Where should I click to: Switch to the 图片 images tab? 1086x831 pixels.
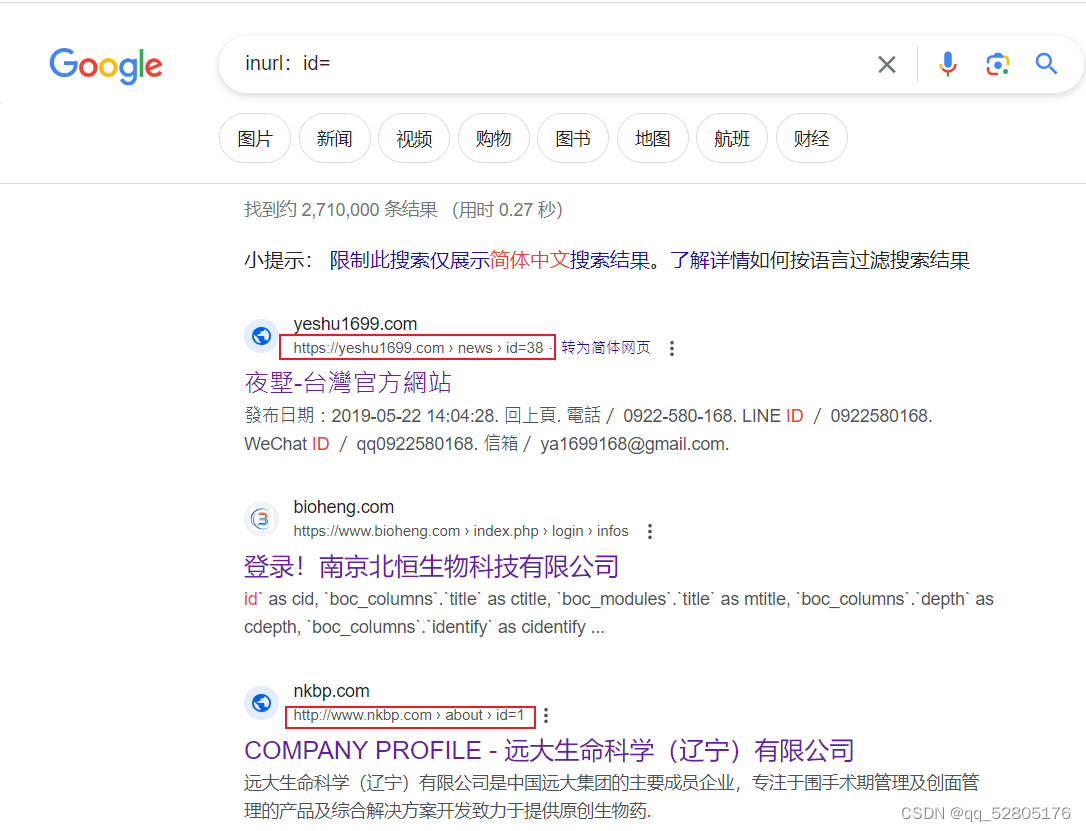[255, 138]
